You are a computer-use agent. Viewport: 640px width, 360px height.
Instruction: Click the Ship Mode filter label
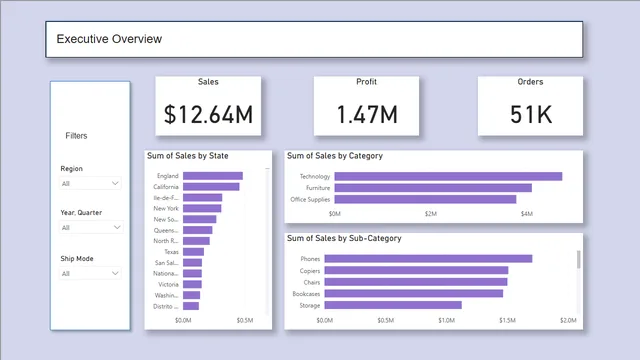(x=77, y=259)
